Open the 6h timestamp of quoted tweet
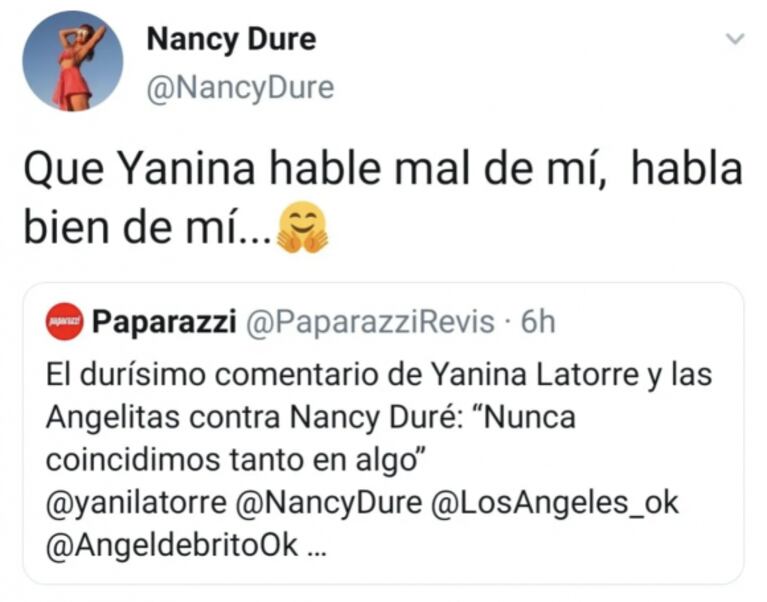Screen dimensions: 767x602 coord(539,322)
